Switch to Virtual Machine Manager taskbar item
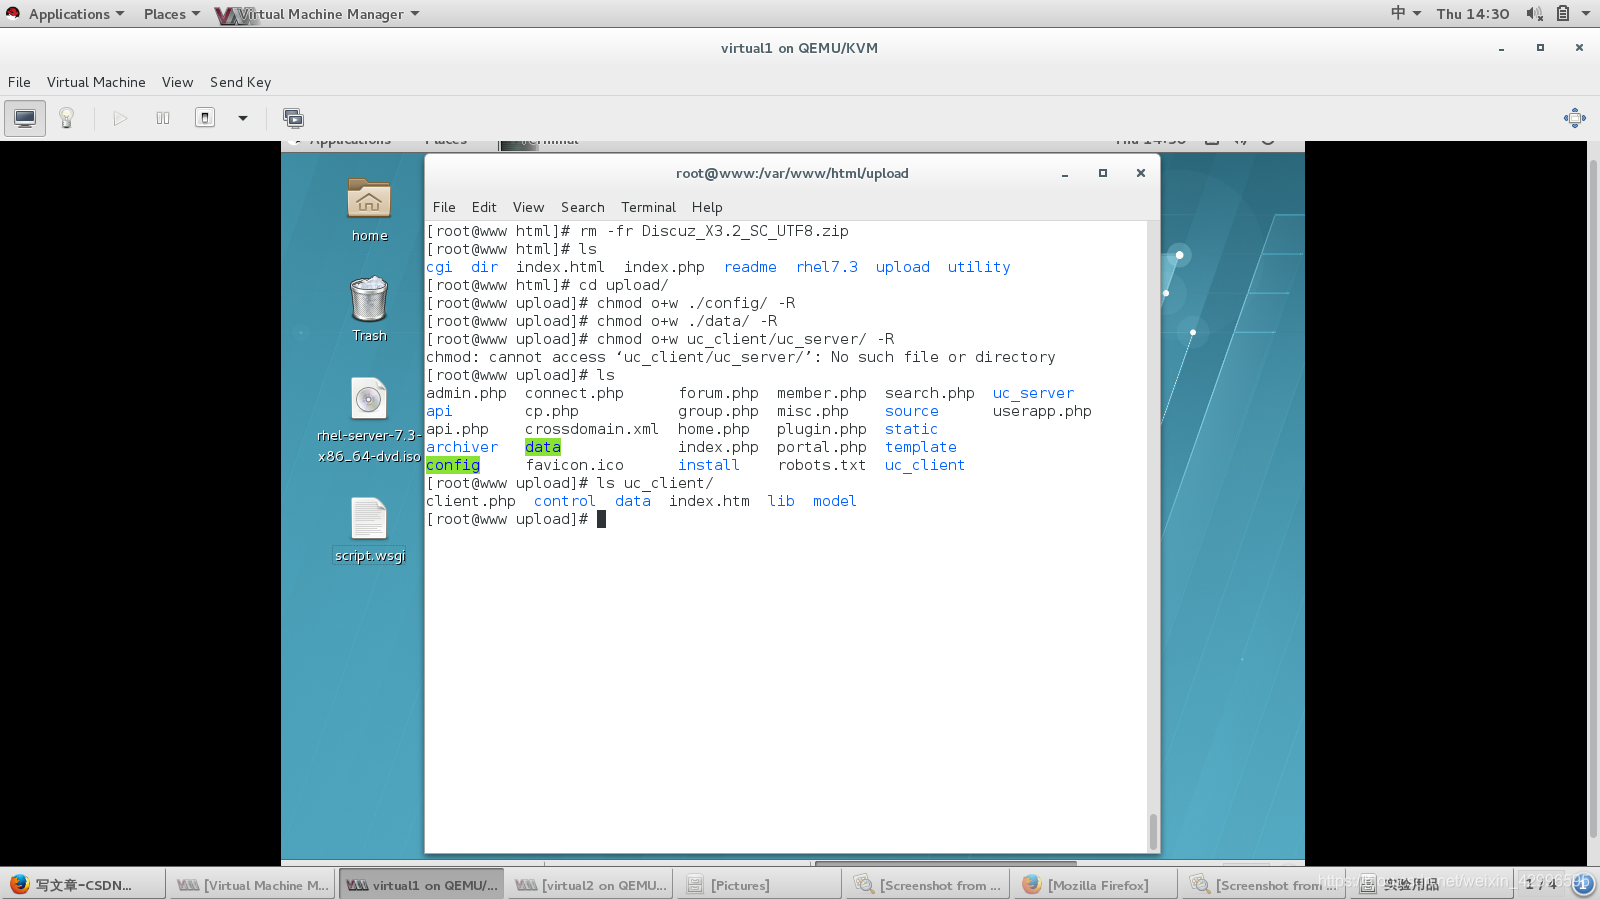 252,885
